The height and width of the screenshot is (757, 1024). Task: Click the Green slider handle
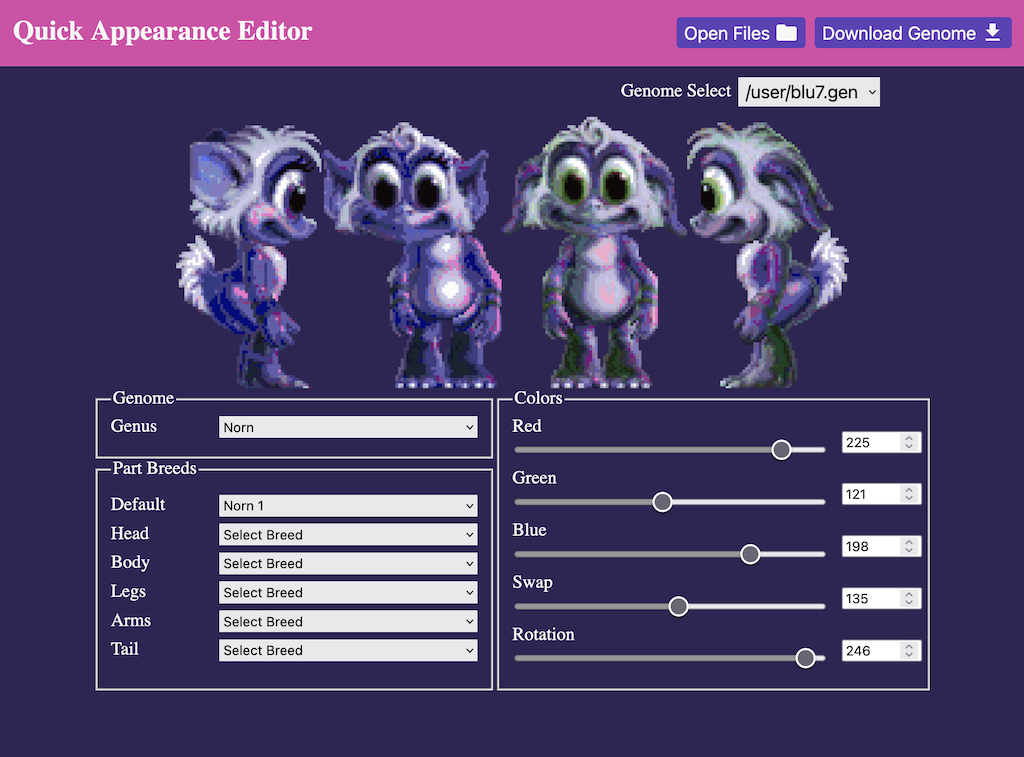pyautogui.click(x=662, y=502)
